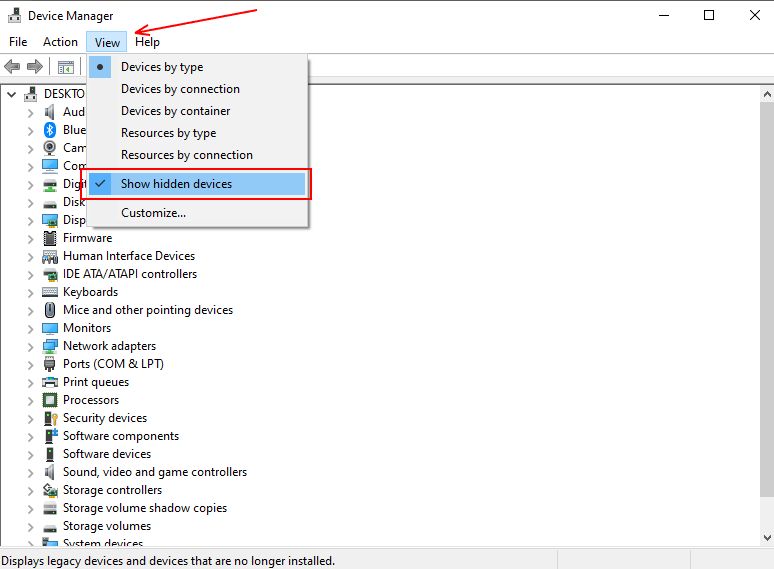The image size is (774, 569).
Task: Click the Bluetooth category icon
Action: click(x=50, y=130)
